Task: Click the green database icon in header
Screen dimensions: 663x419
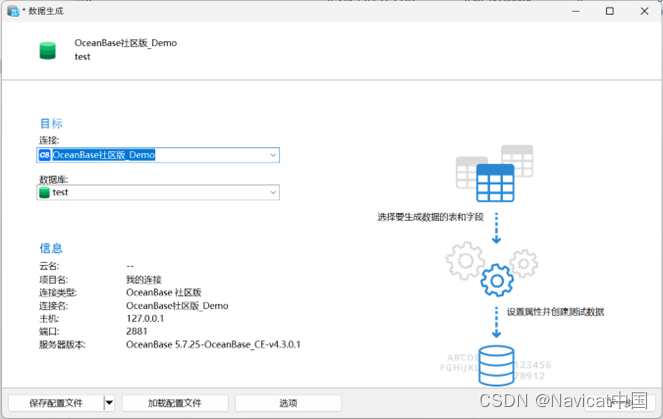Action: coord(47,50)
